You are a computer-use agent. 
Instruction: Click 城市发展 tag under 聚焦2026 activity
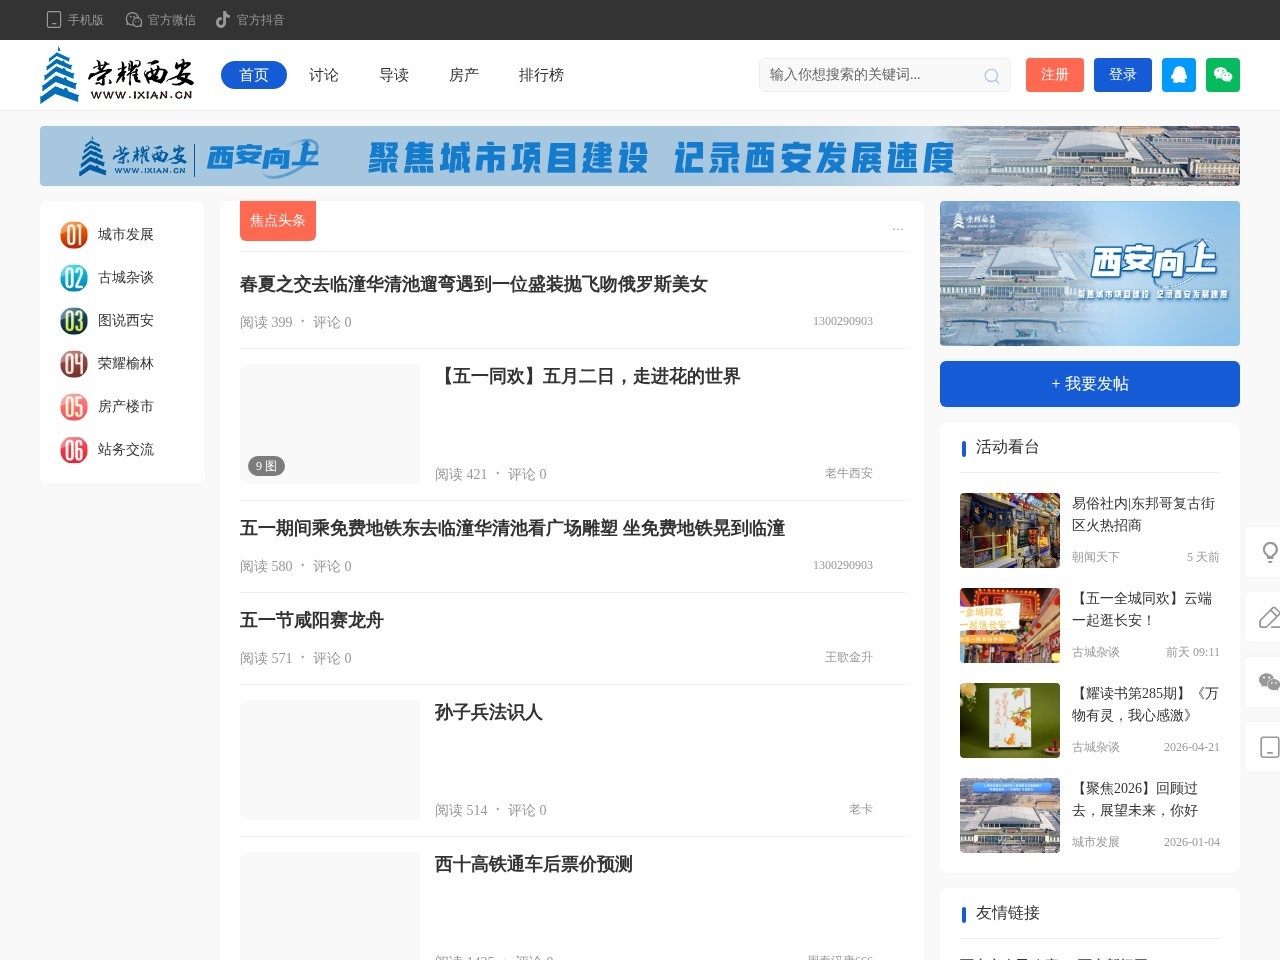click(x=1096, y=842)
